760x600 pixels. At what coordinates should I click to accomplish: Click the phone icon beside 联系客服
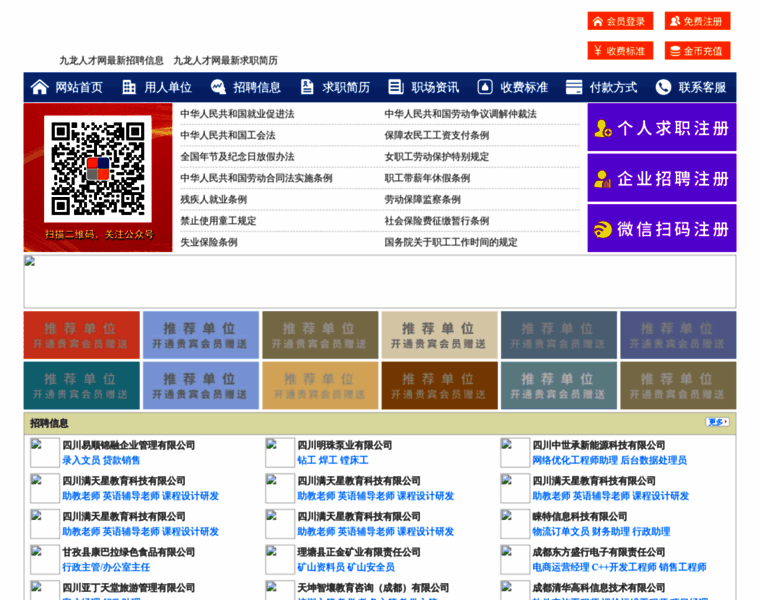[663, 87]
